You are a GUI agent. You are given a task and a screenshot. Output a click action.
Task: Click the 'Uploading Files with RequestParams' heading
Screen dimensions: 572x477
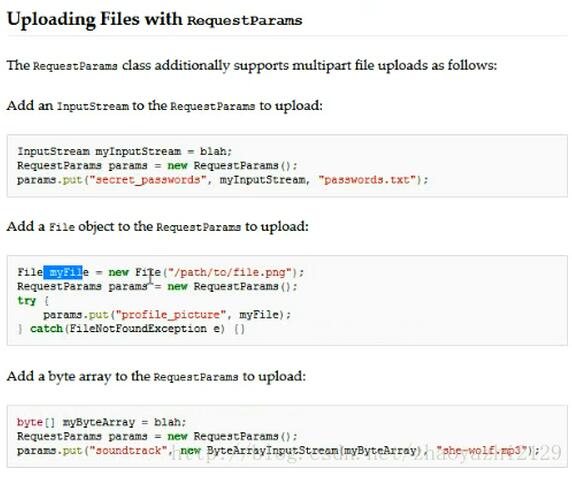point(155,20)
